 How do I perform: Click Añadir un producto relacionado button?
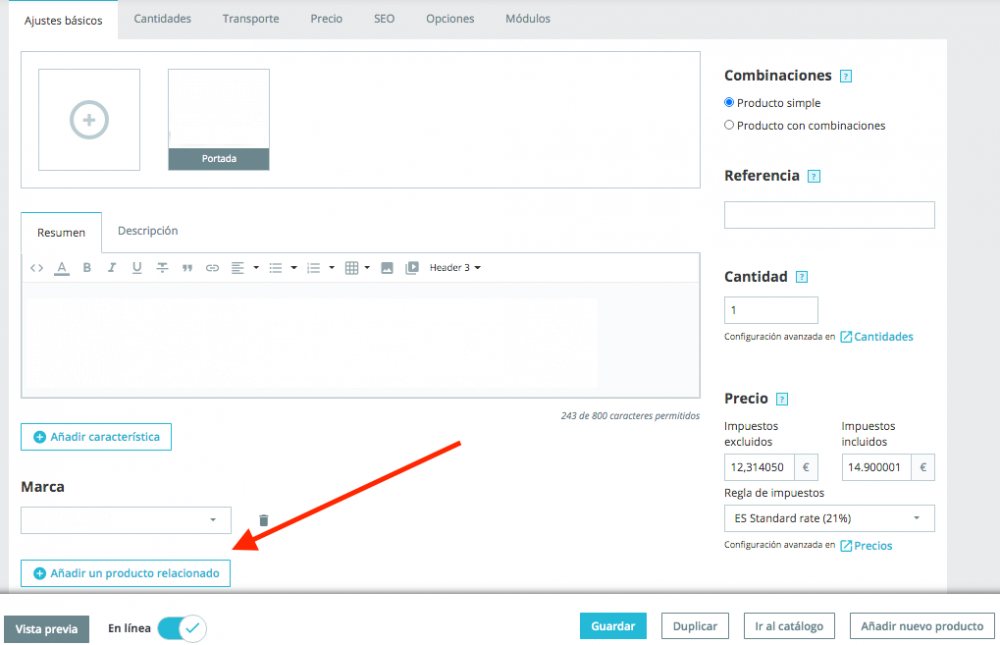click(x=126, y=573)
